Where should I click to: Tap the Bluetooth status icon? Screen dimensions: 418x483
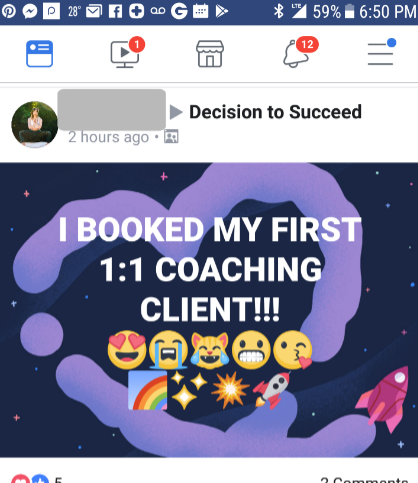[278, 11]
